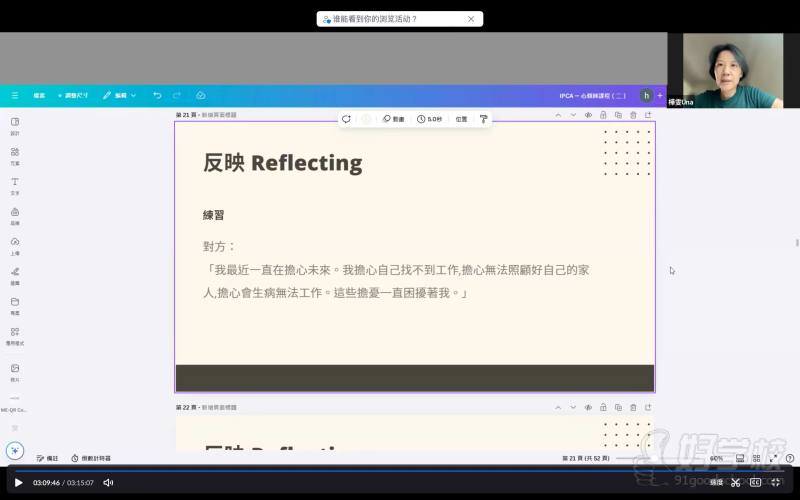Open the 位置 position panel

[x=461, y=119]
